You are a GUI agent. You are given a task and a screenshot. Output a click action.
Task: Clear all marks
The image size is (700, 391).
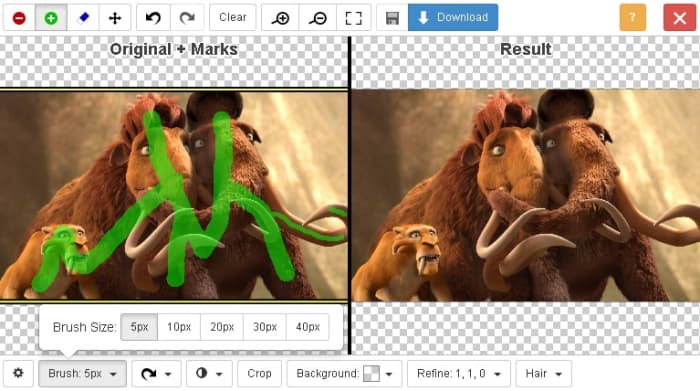coord(233,17)
